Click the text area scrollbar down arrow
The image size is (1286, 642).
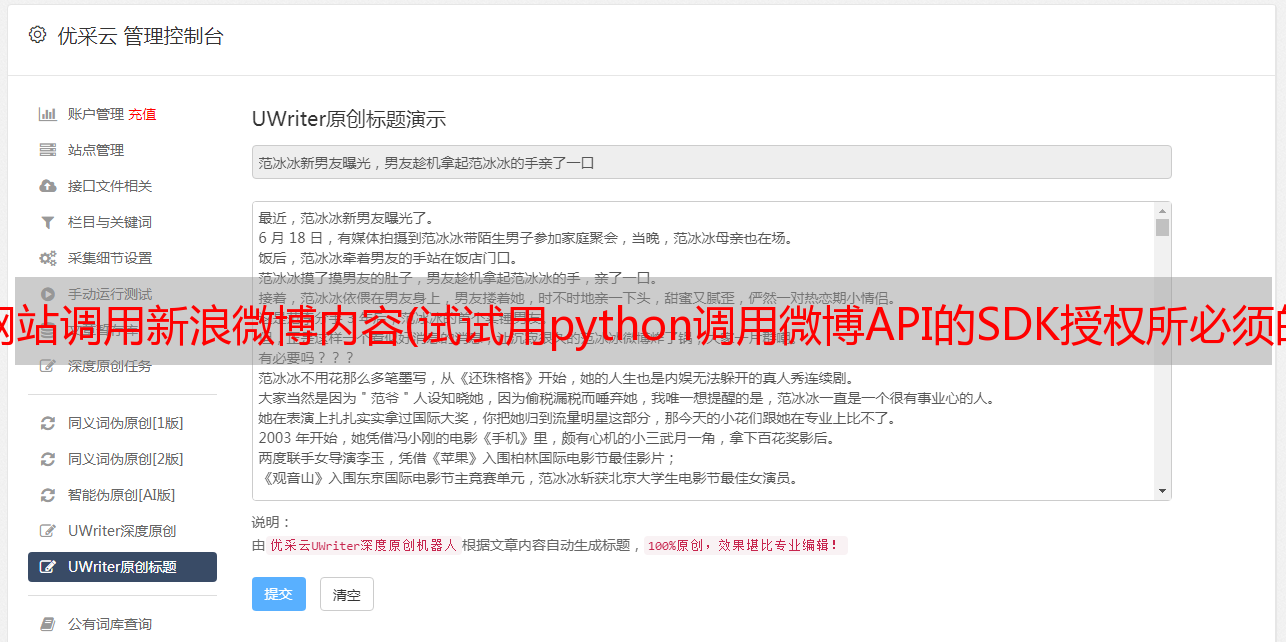[x=1162, y=491]
